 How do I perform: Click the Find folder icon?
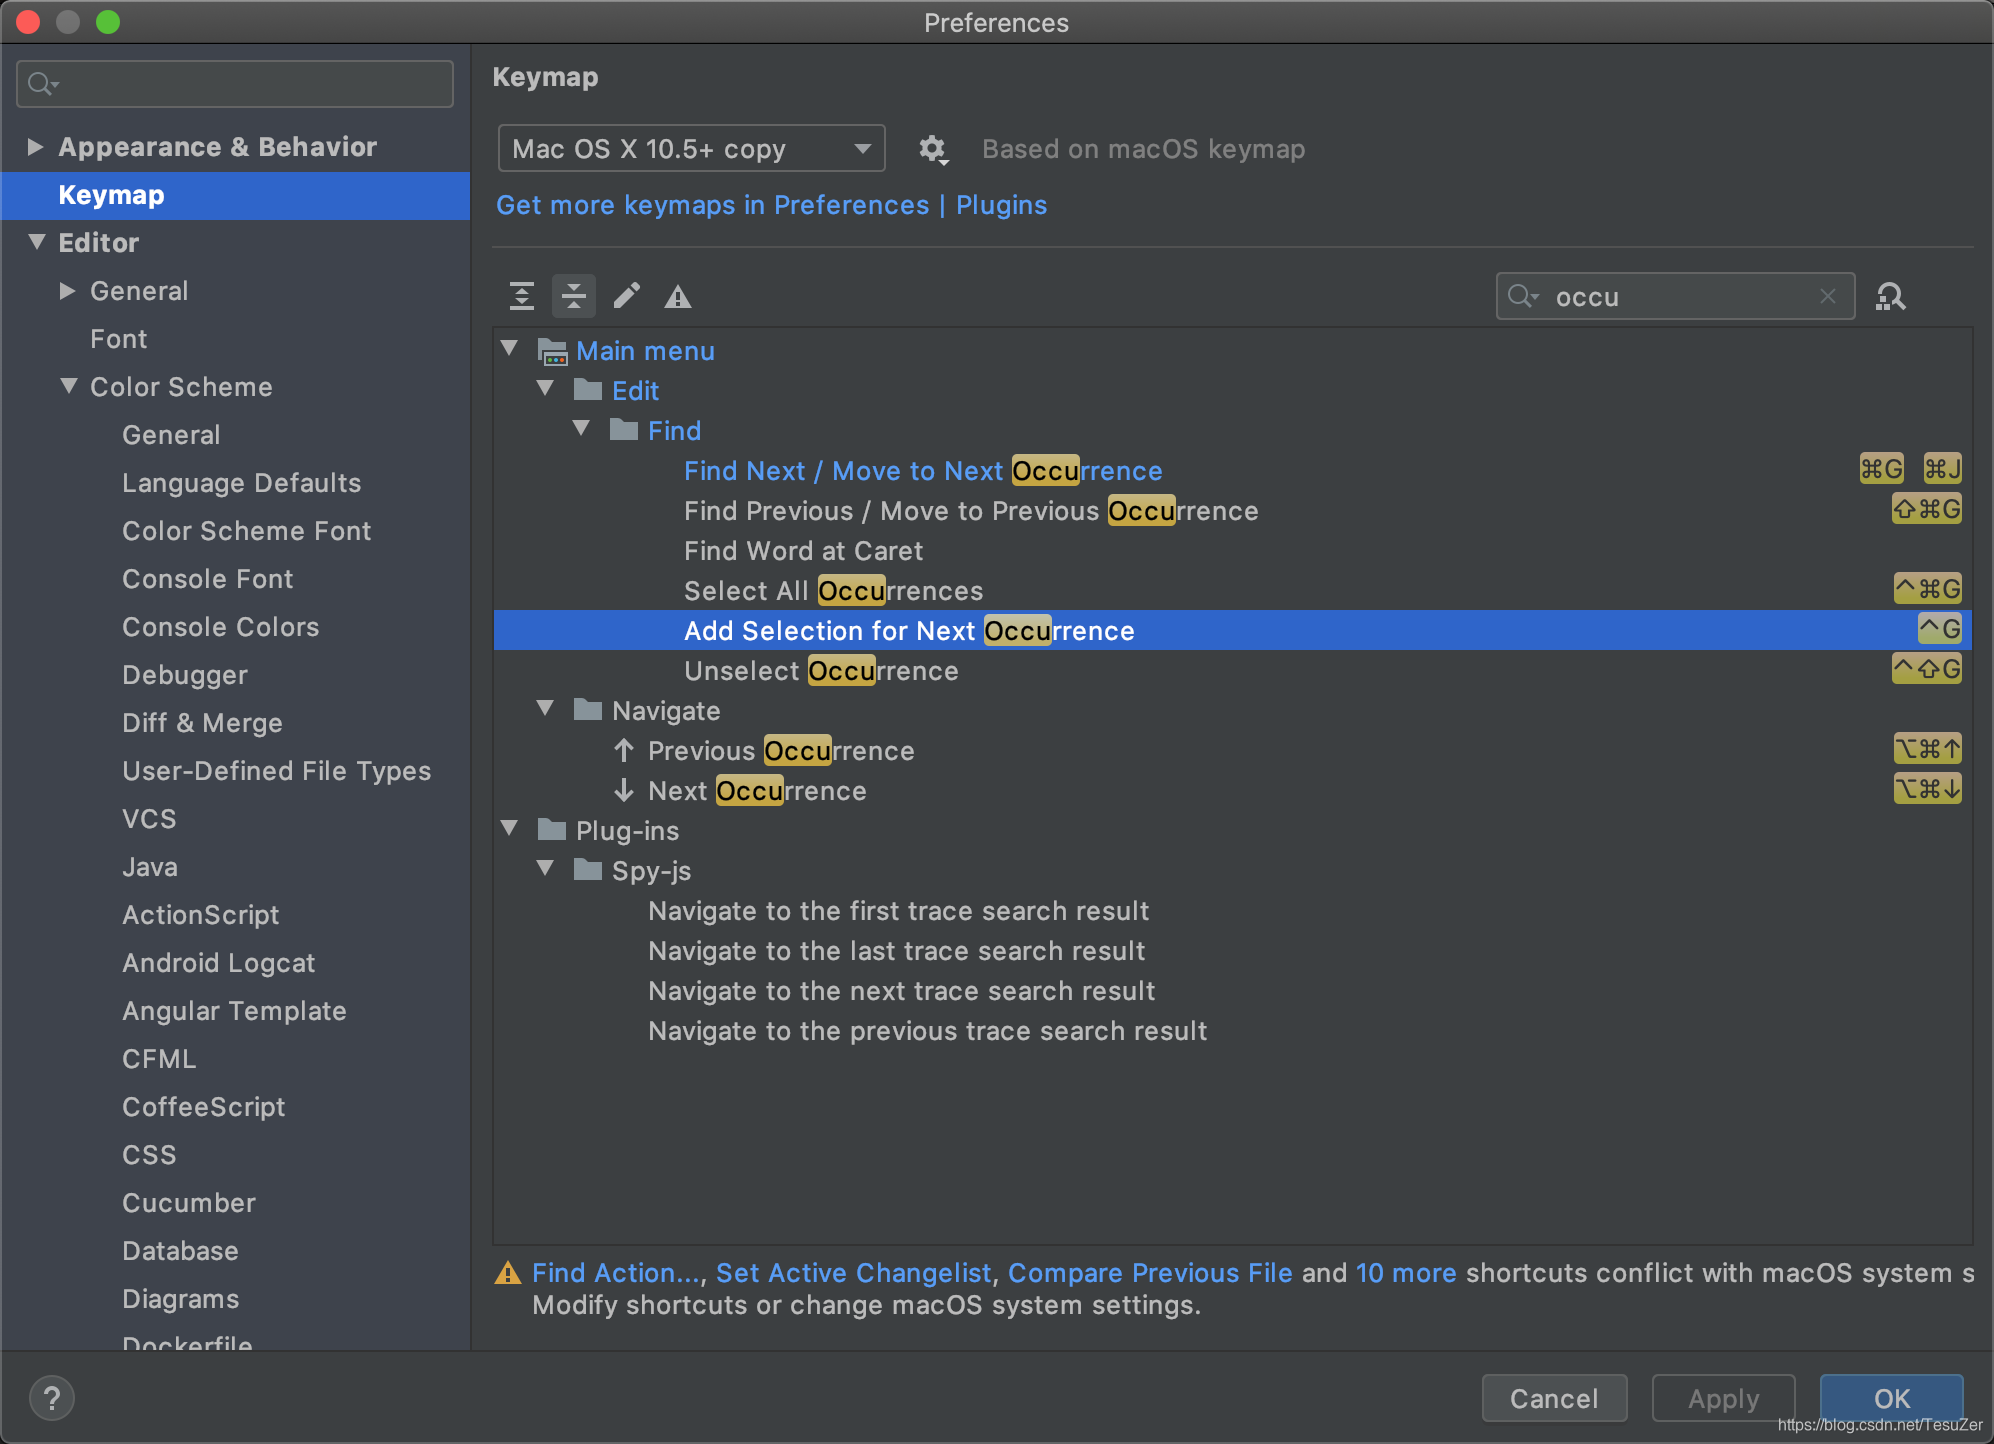624,430
